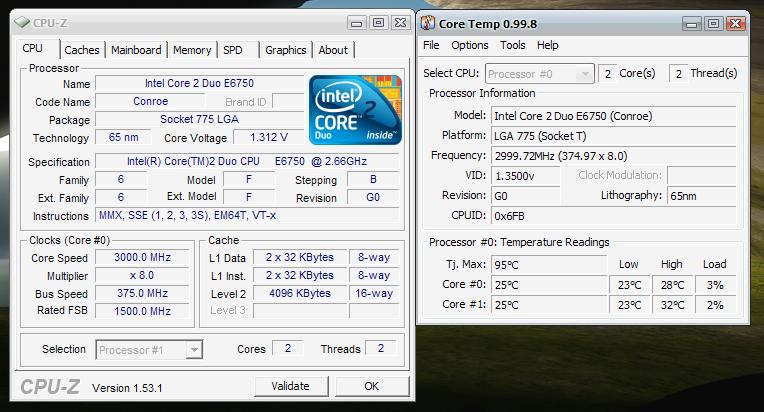Click the Core #1 load value 2%
The height and width of the screenshot is (412, 764).
715,305
